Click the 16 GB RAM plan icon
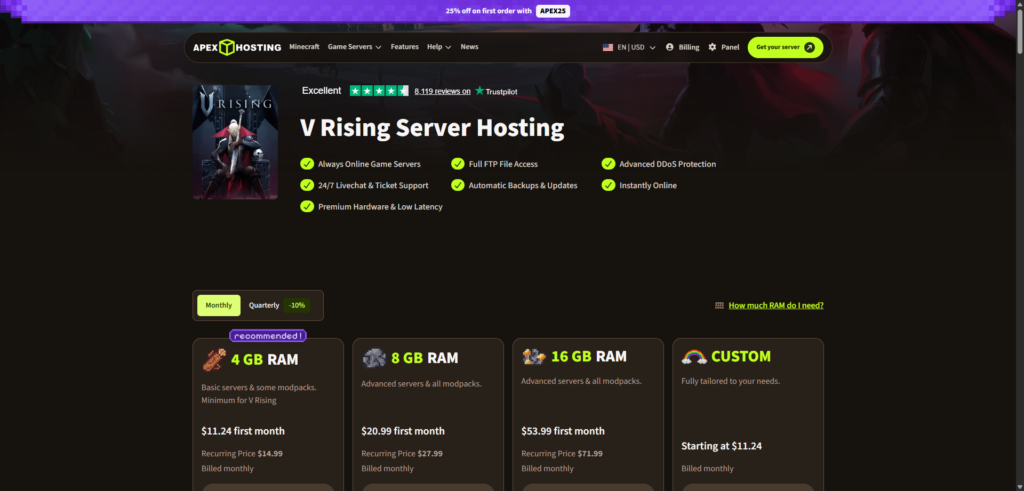This screenshot has width=1024, height=491. 534,356
